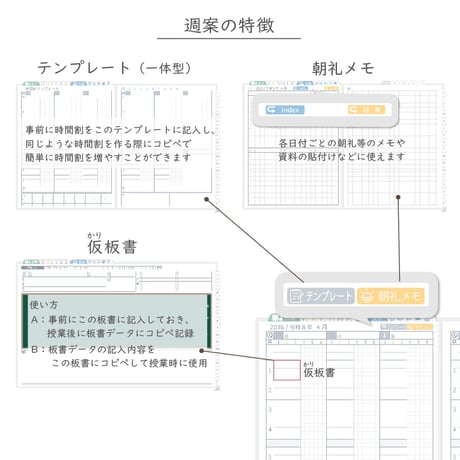Click the 週案の特徴 heading
This screenshot has height=460, width=460.
pos(229,25)
